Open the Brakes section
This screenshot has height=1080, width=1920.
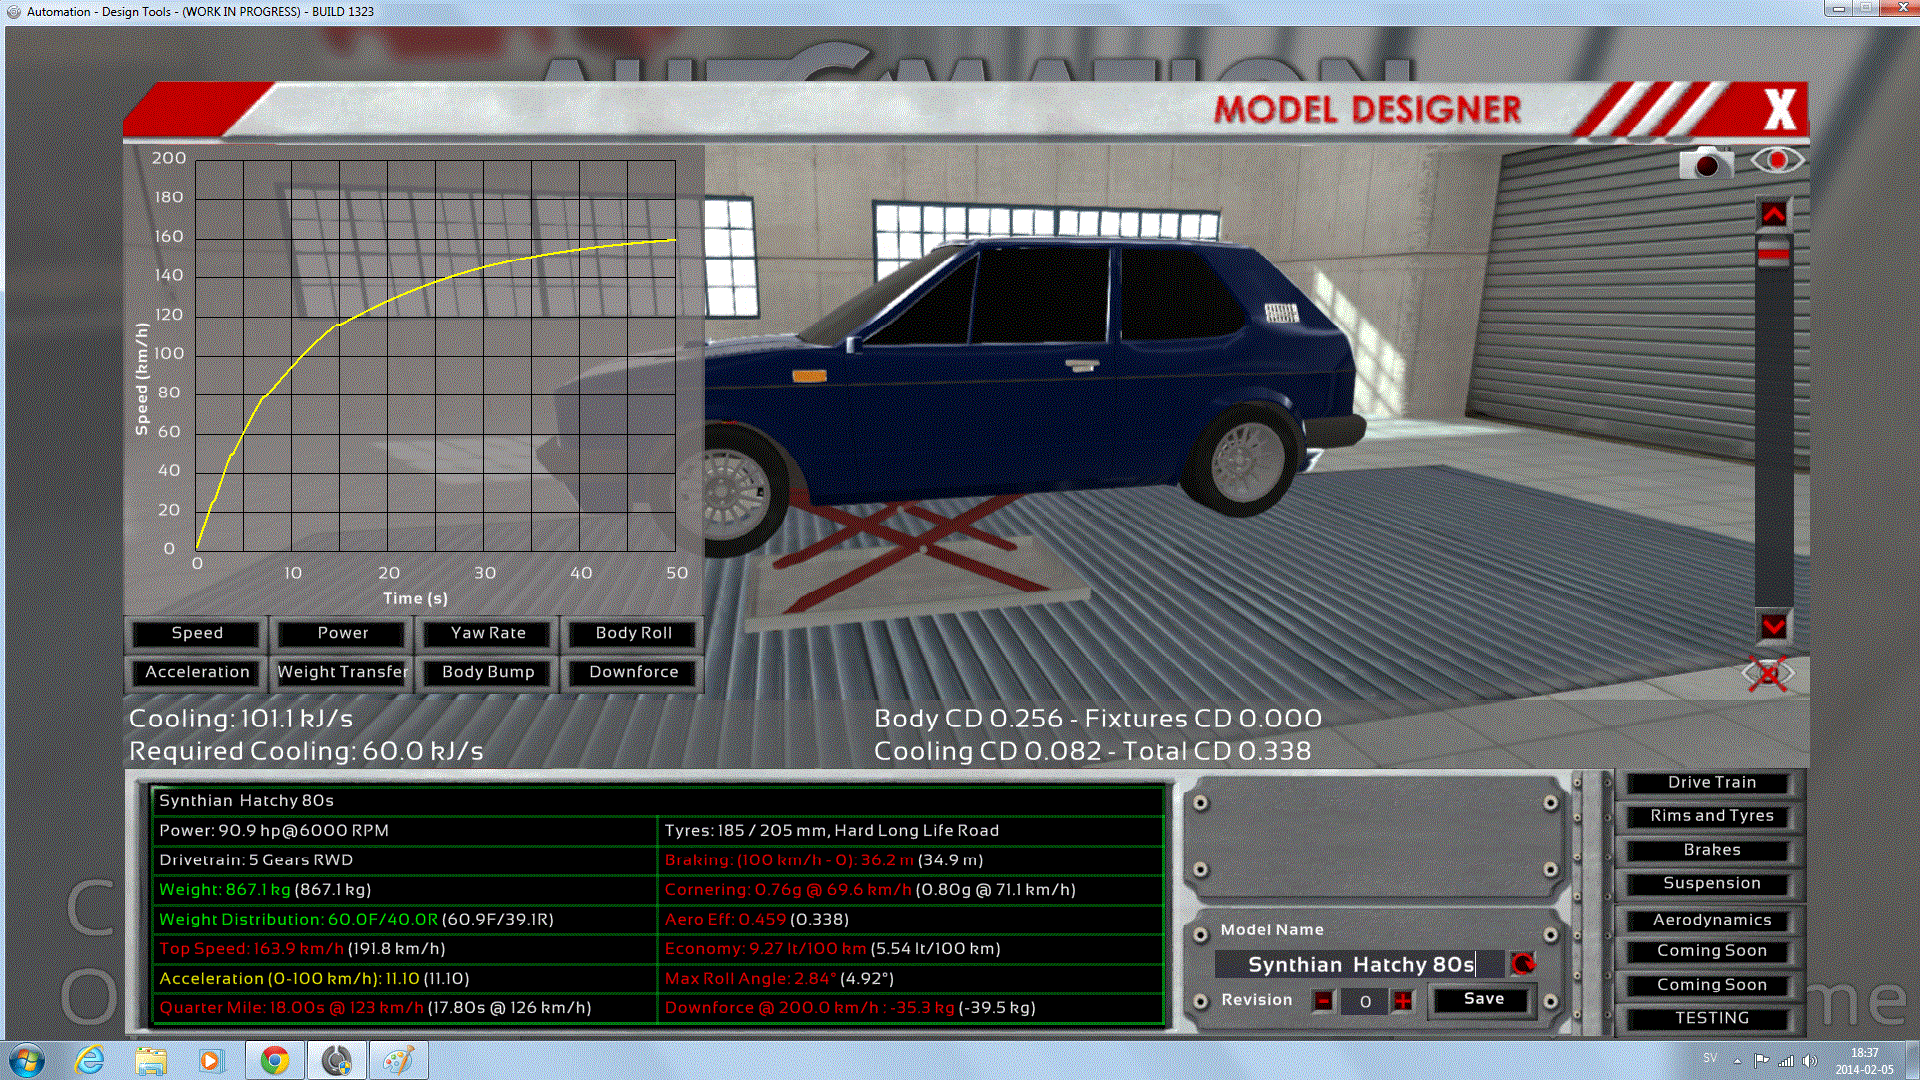[1711, 850]
